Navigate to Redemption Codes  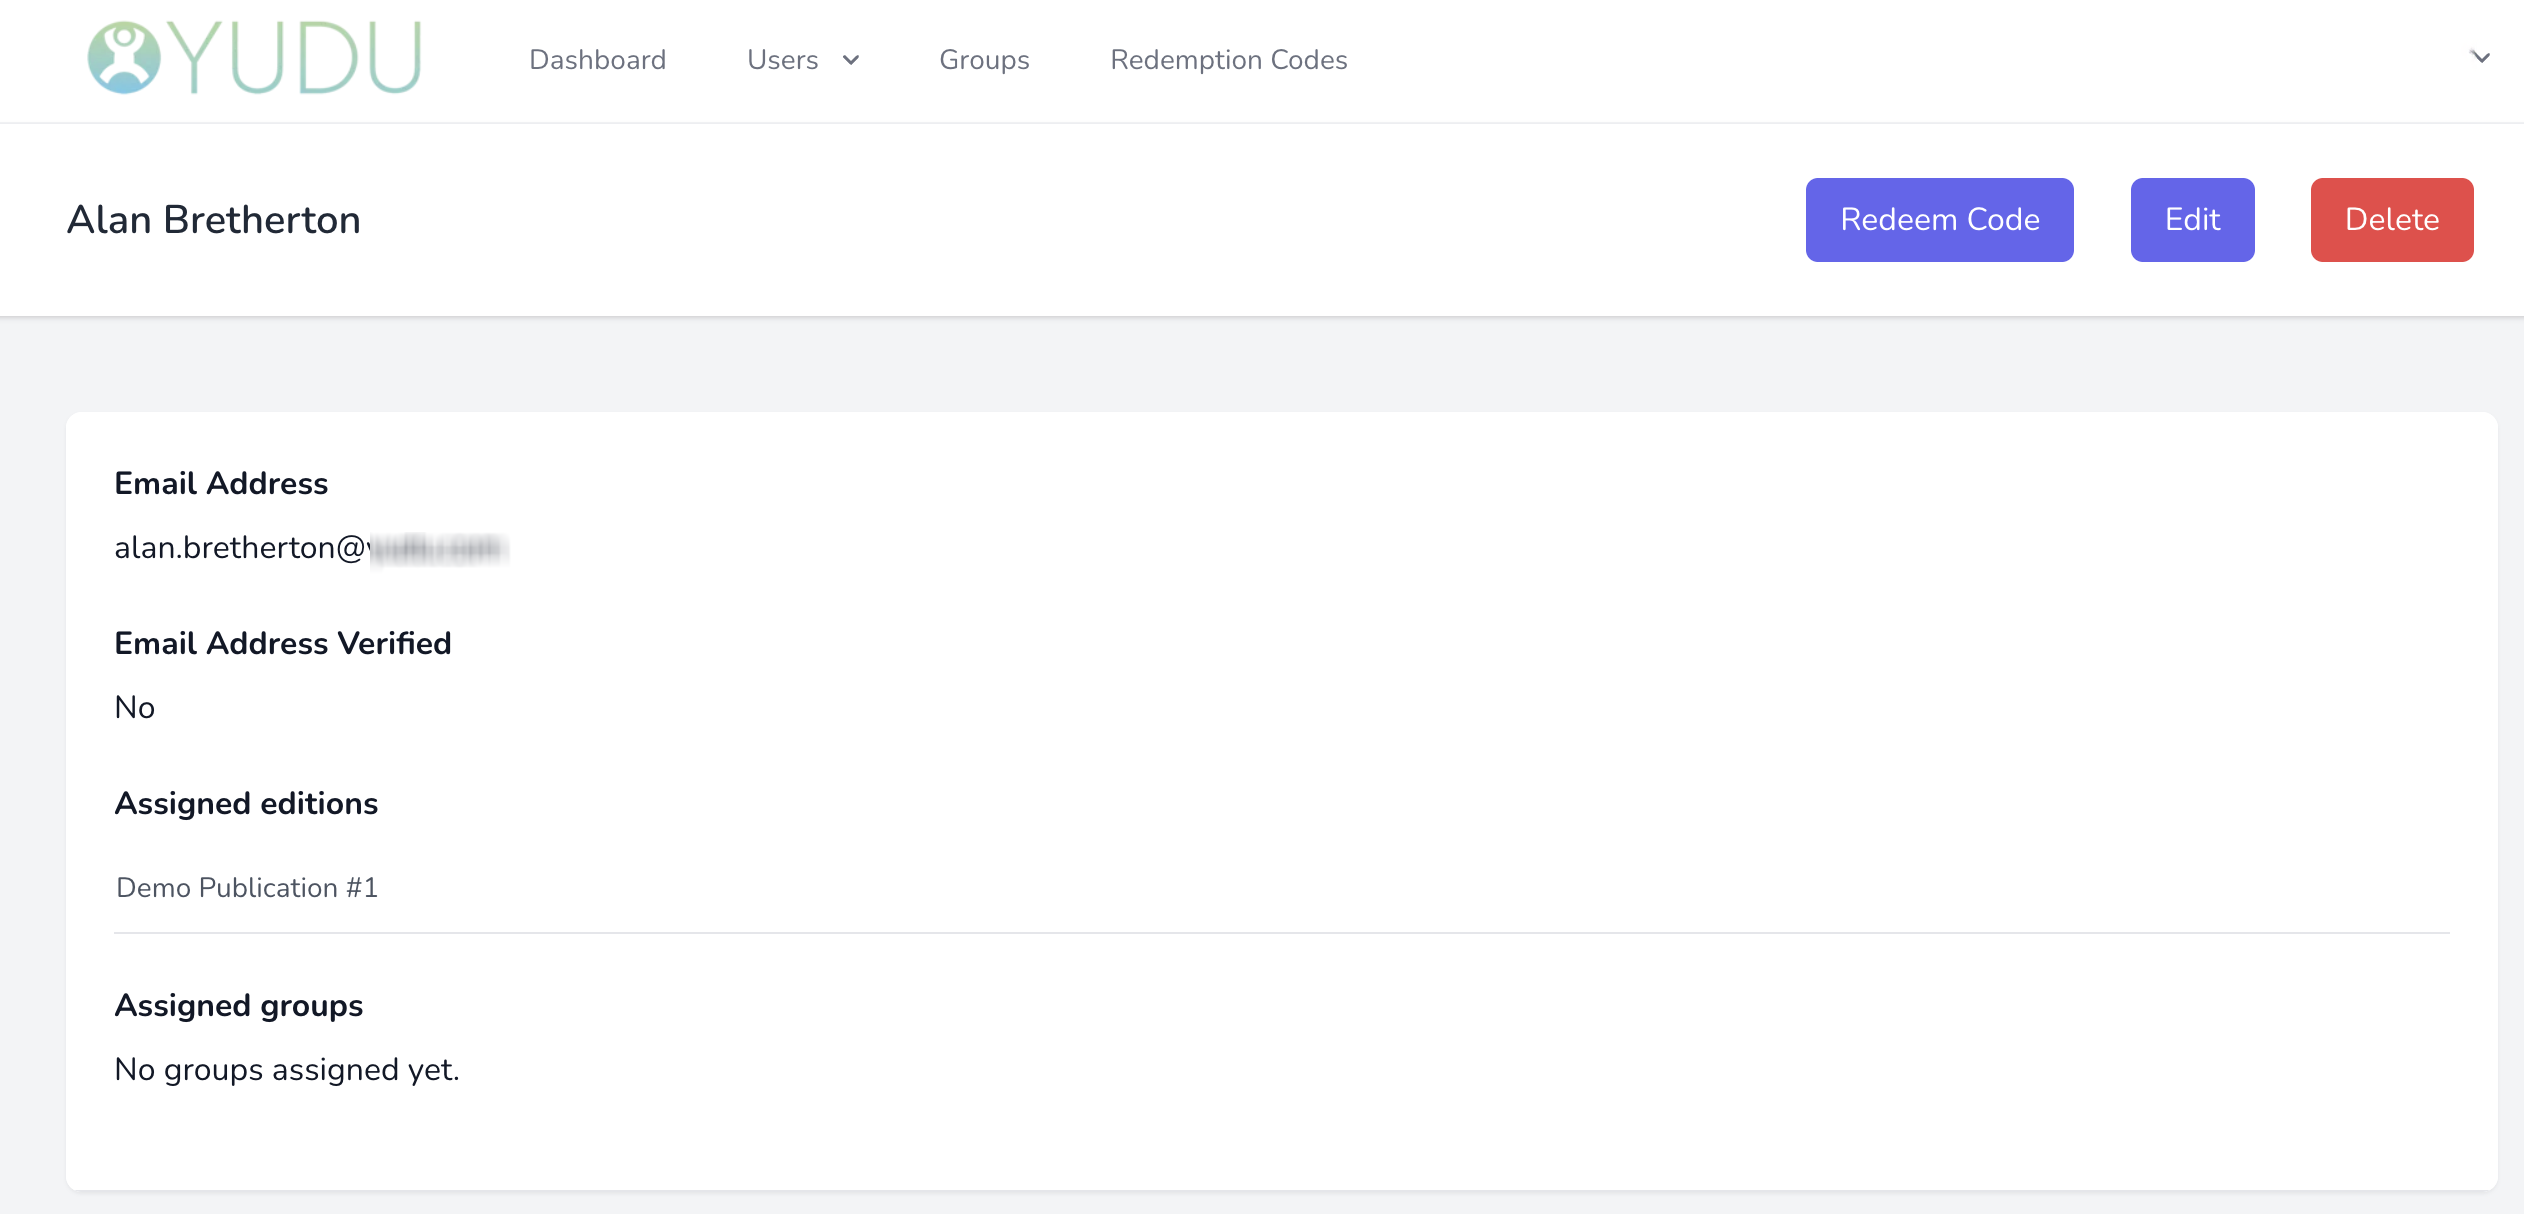click(1228, 60)
